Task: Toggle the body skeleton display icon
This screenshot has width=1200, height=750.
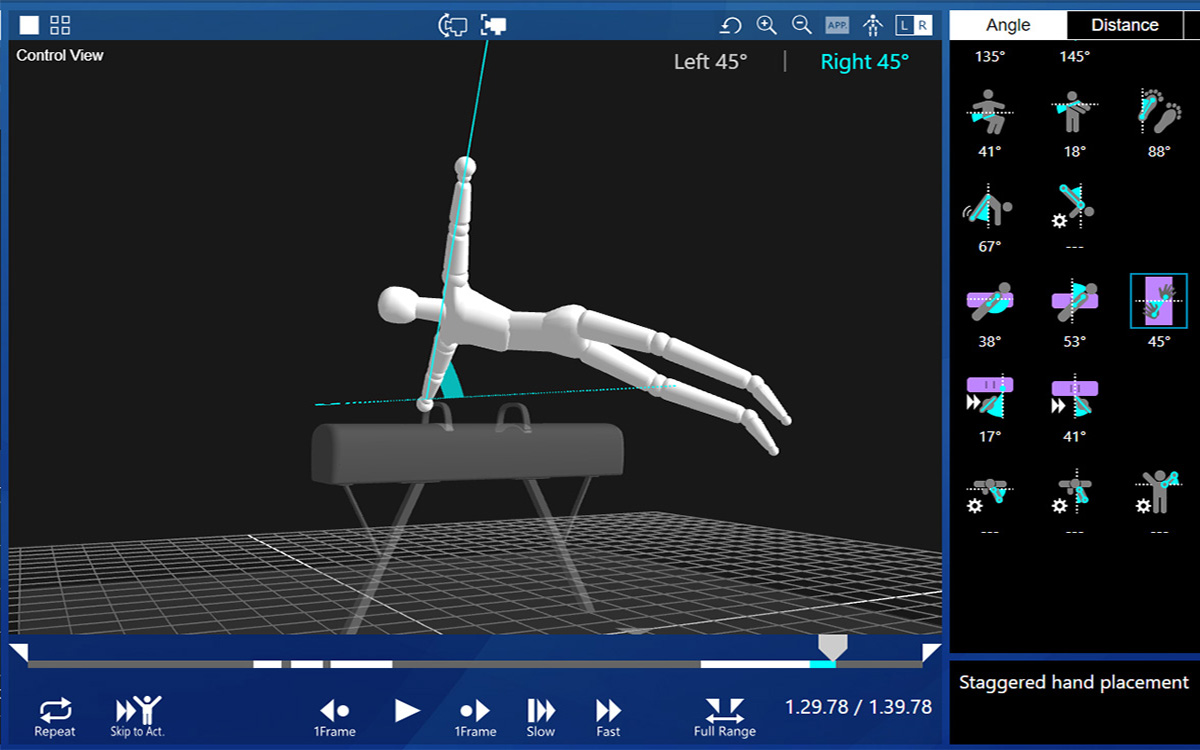Action: tap(873, 25)
